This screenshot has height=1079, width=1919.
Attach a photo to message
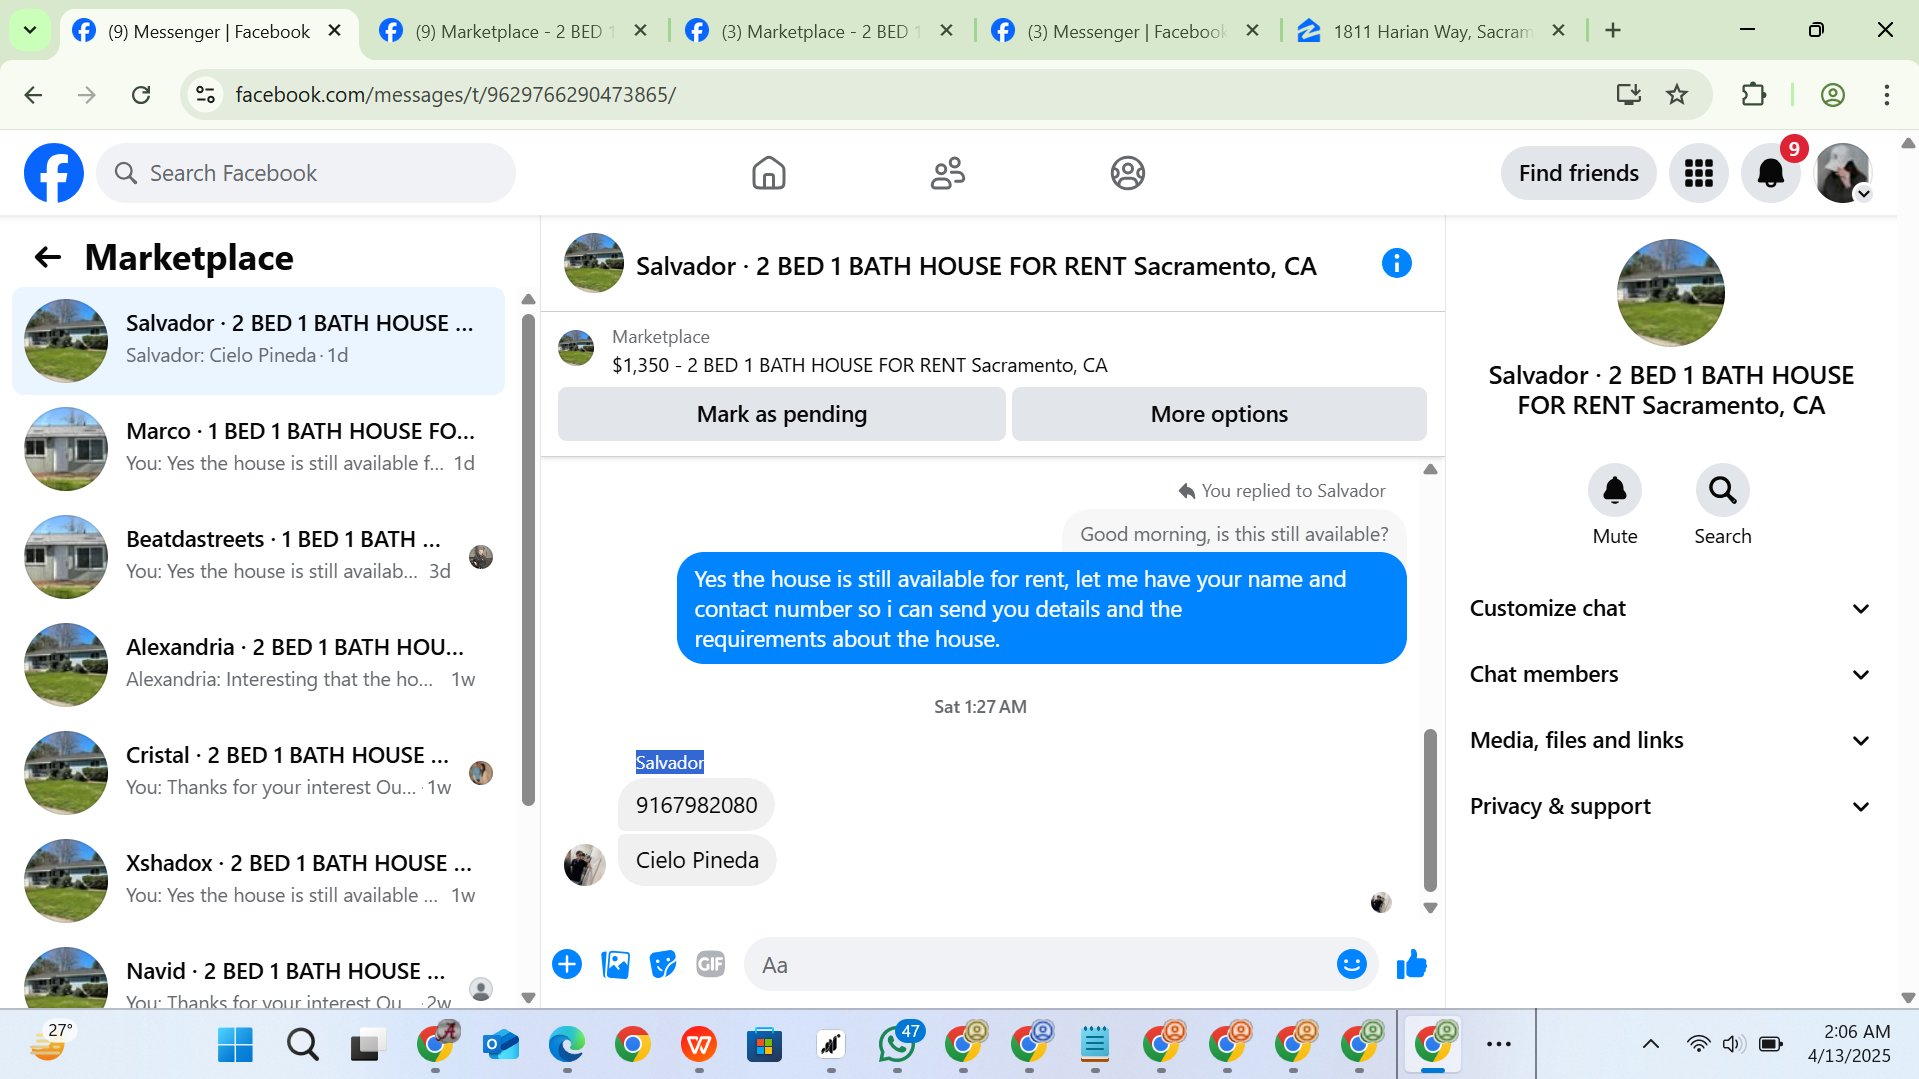tap(615, 965)
